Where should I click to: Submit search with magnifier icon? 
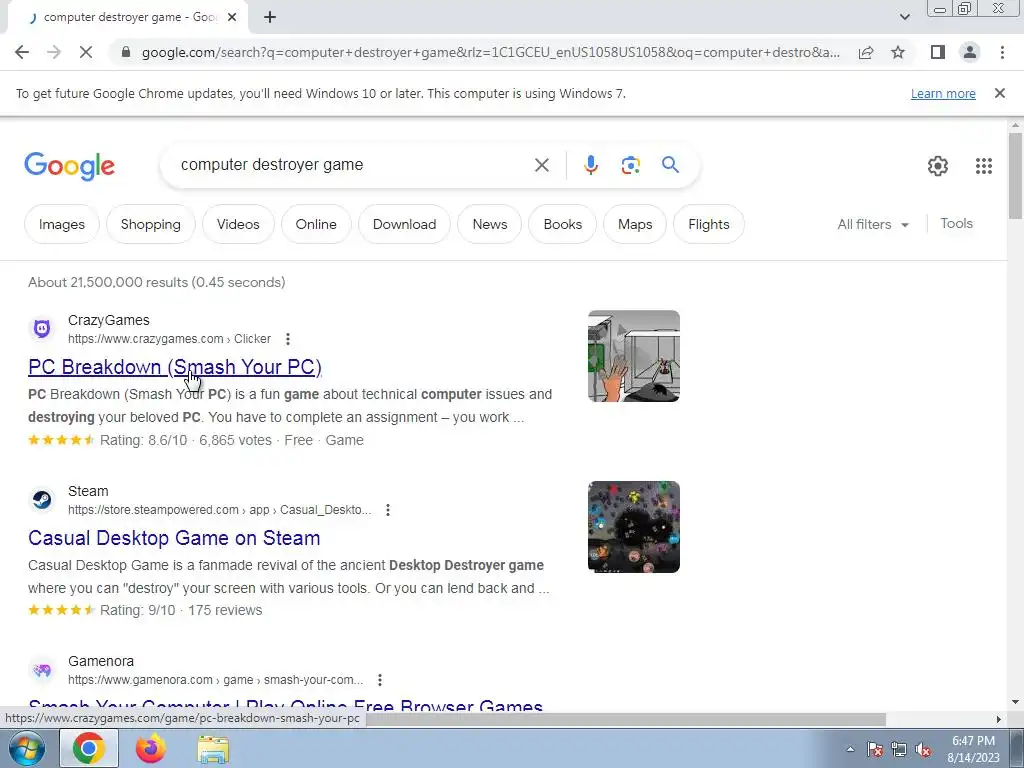click(x=670, y=165)
